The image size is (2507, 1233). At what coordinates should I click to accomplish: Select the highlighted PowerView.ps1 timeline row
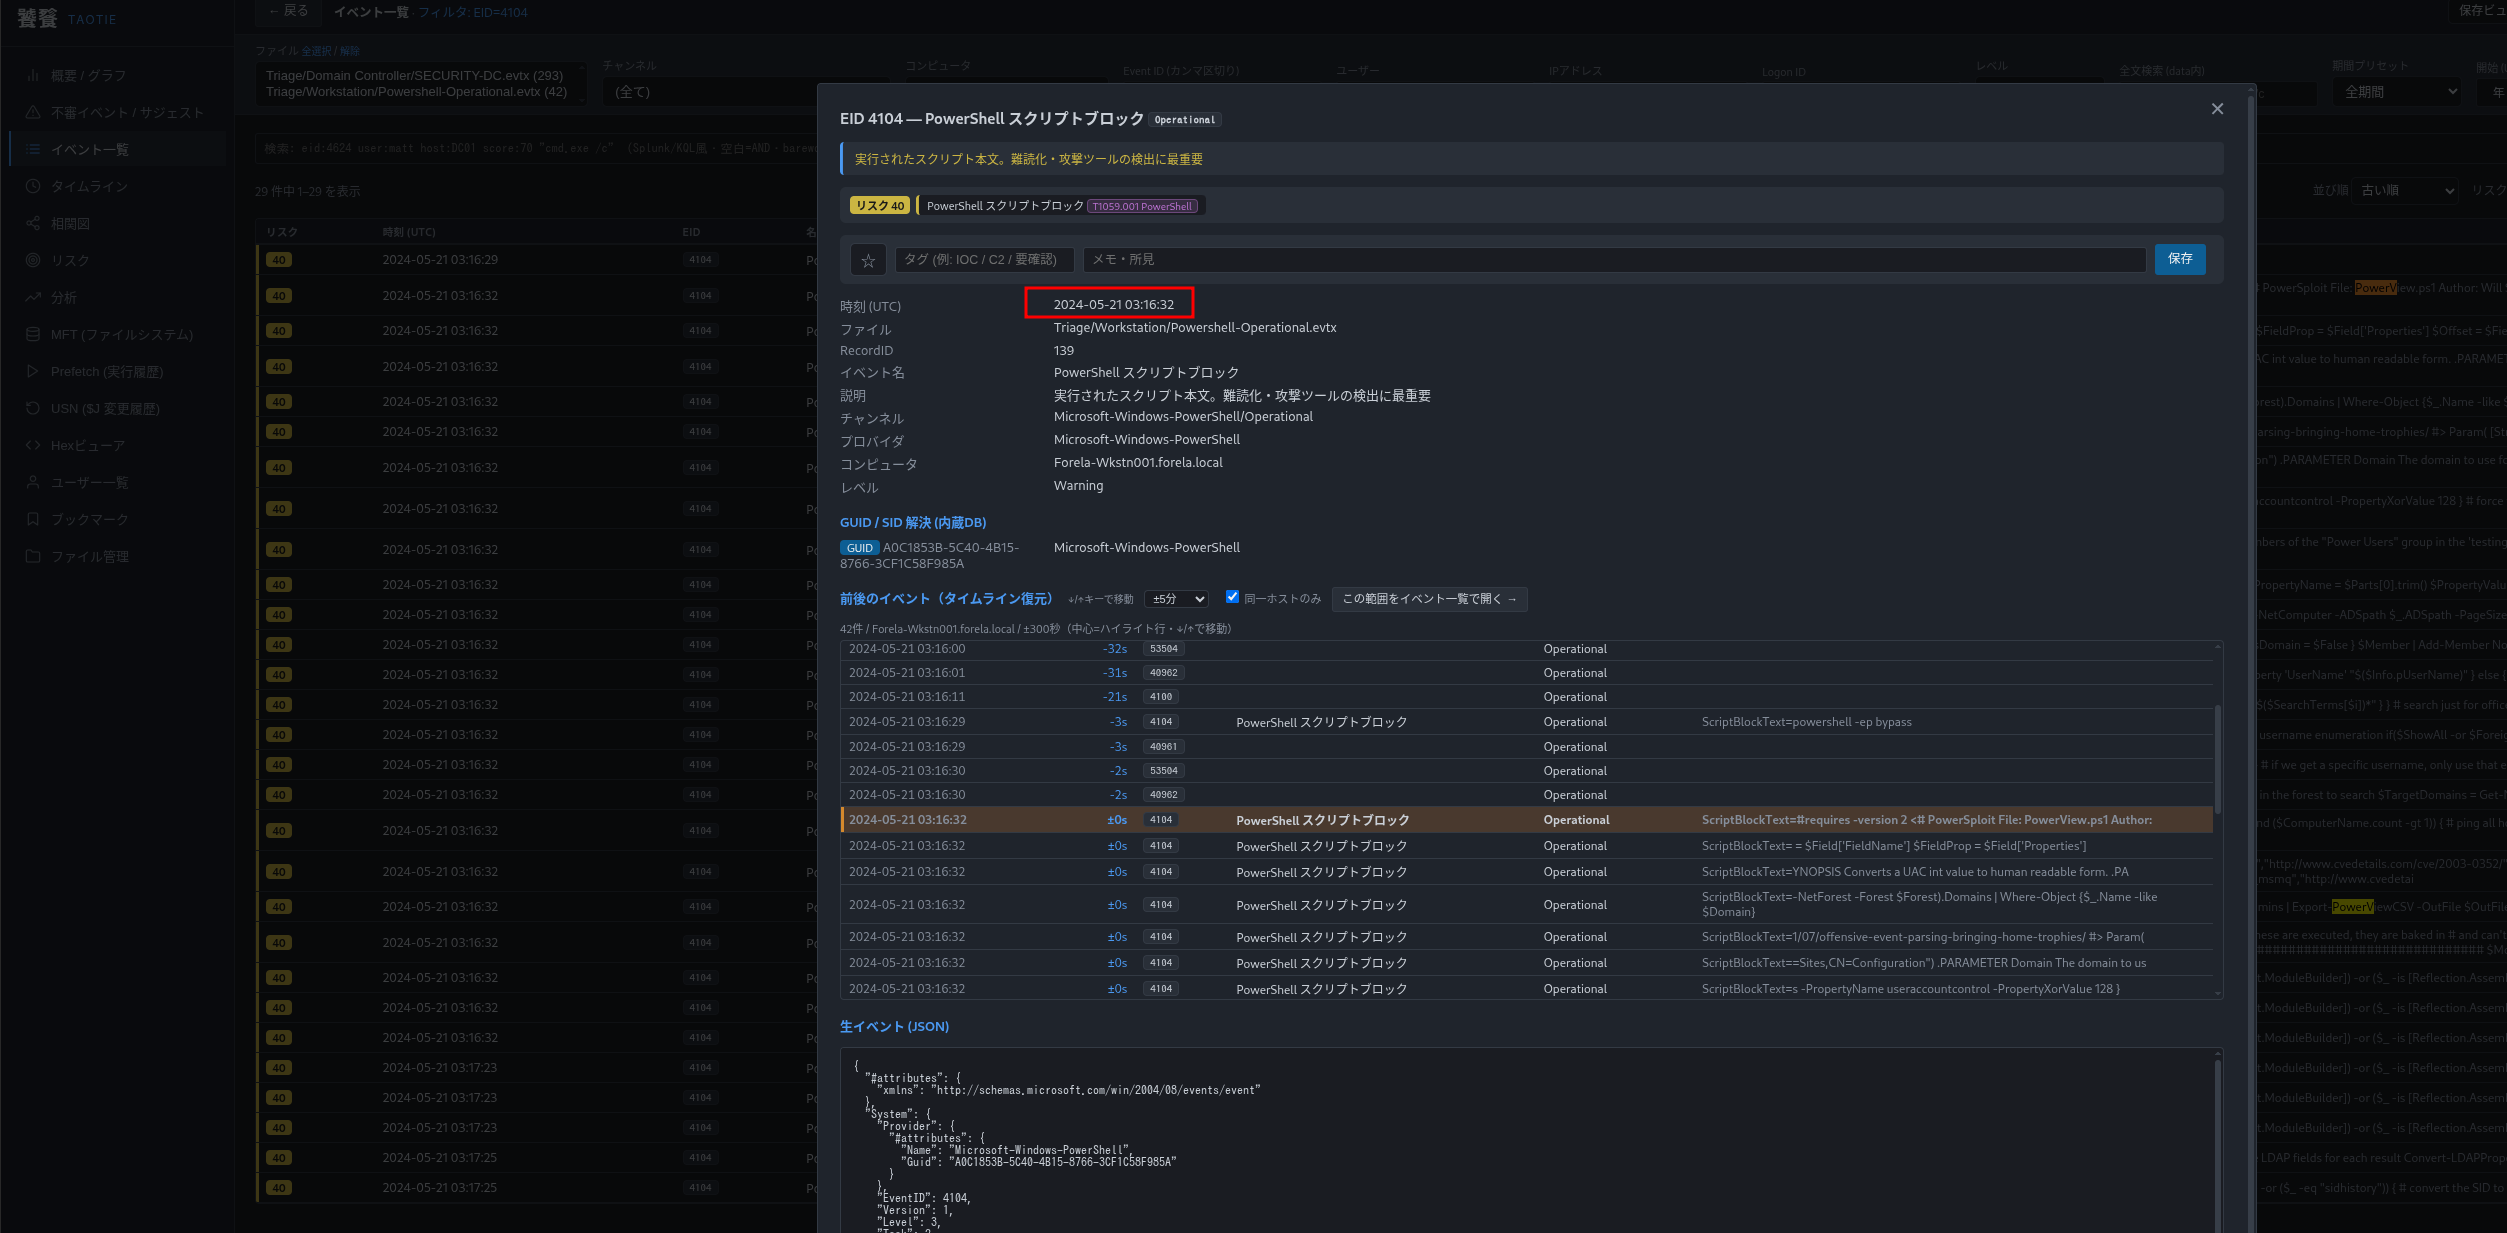point(1527,820)
